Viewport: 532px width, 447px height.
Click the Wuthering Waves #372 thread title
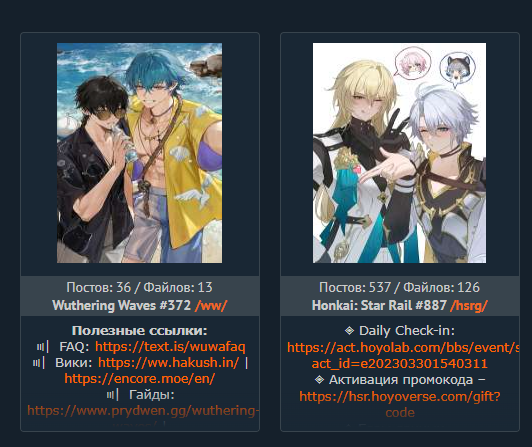pyautogui.click(x=121, y=305)
